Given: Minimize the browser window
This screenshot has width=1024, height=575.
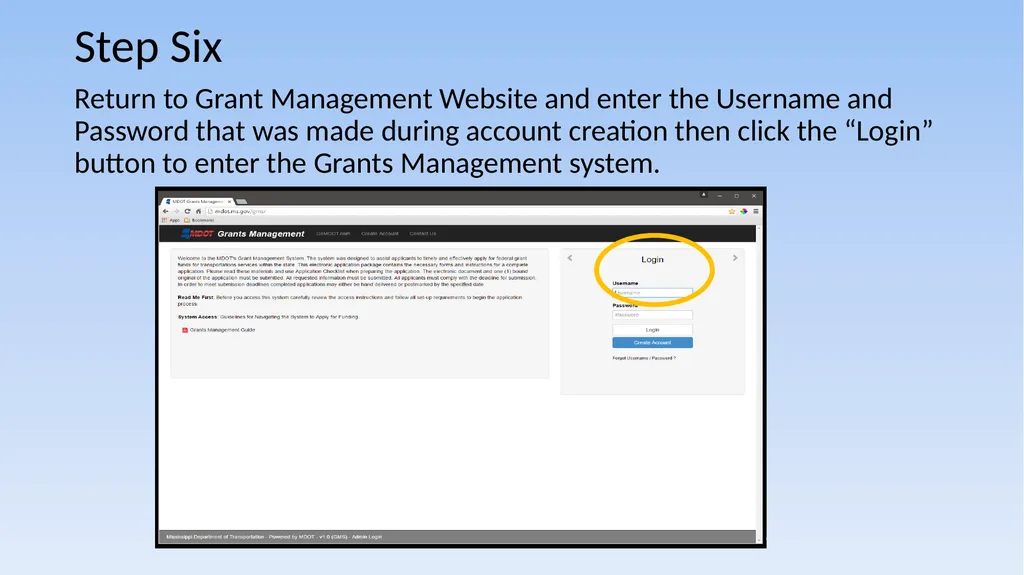Looking at the screenshot, I should click(x=720, y=196).
